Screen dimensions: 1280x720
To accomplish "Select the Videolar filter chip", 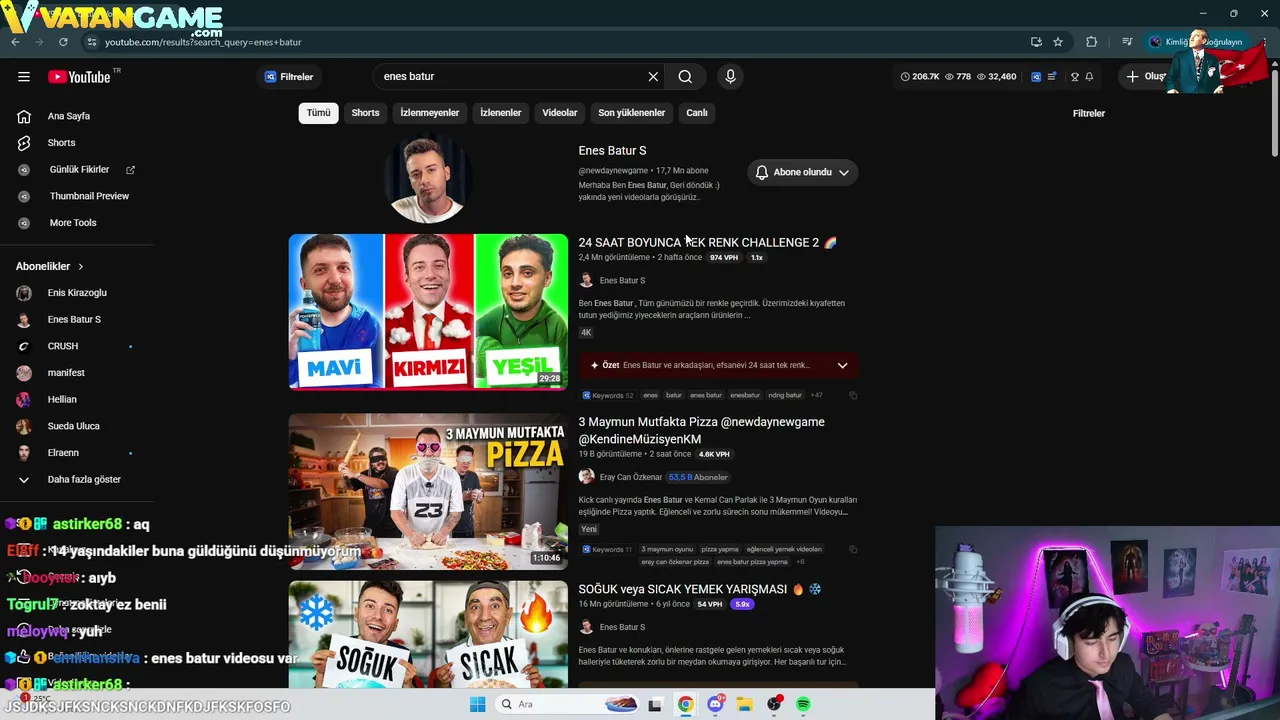I will point(560,113).
